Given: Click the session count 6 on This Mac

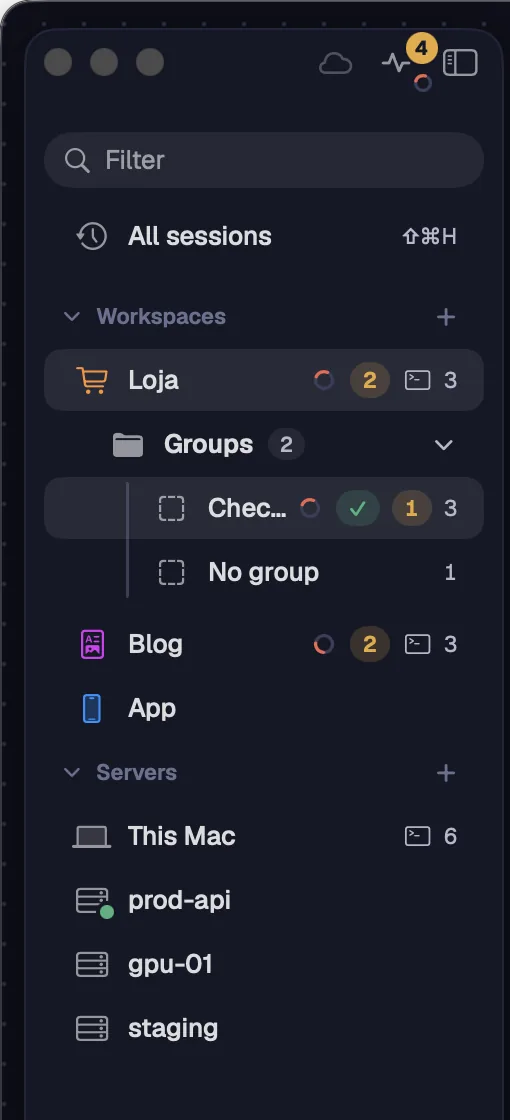Looking at the screenshot, I should (x=450, y=836).
